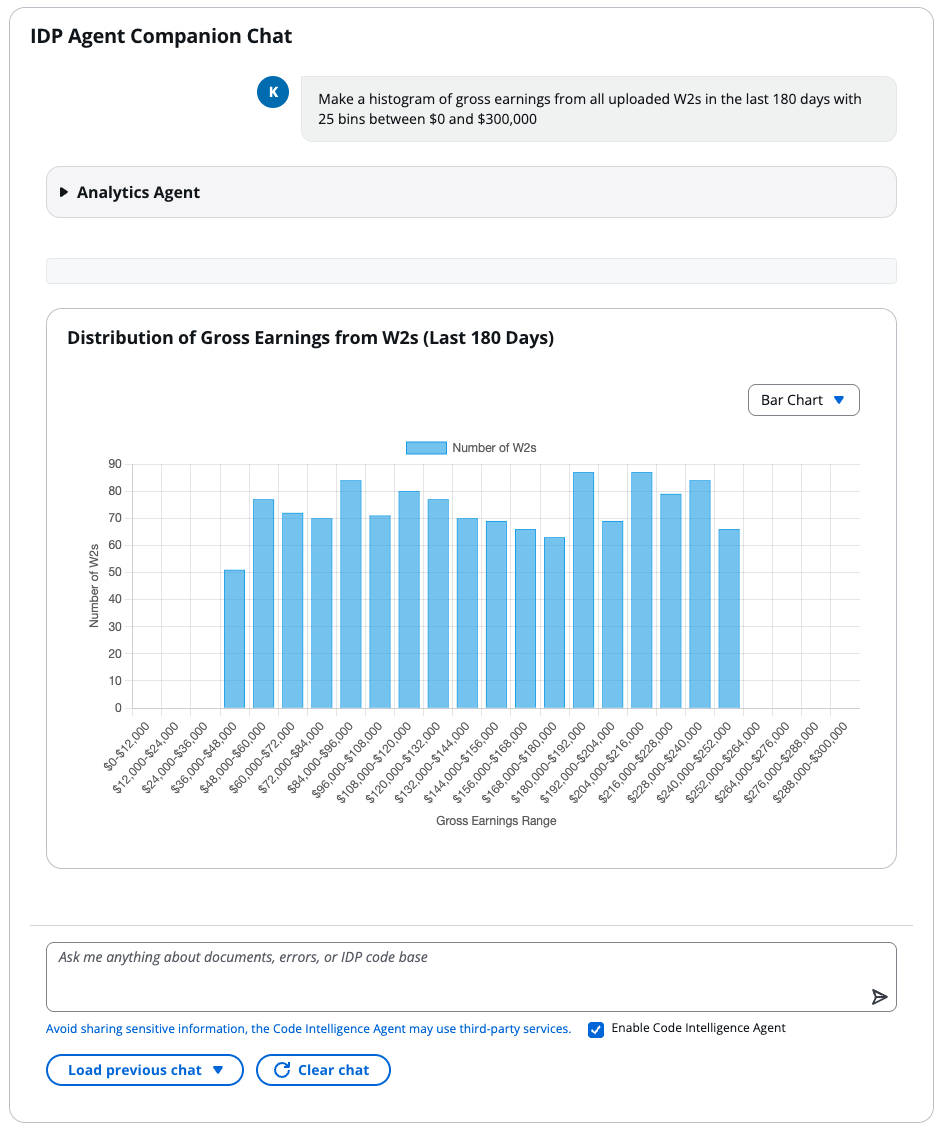Open the sensitive information warning link
944x1135 pixels.
(x=309, y=1028)
